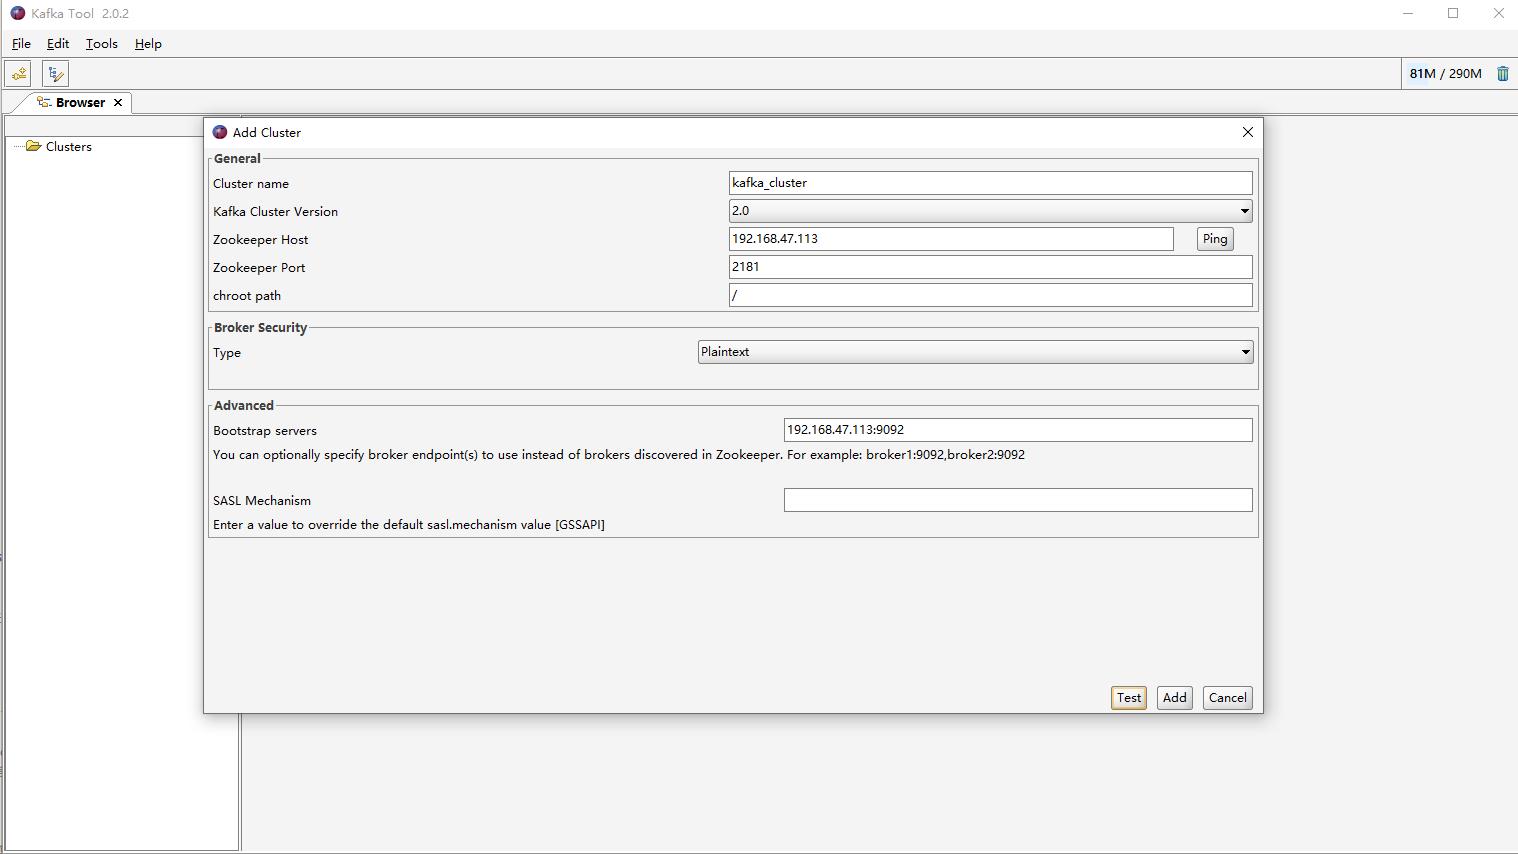
Task: Click the 'Cluster name' label
Action: click(251, 184)
